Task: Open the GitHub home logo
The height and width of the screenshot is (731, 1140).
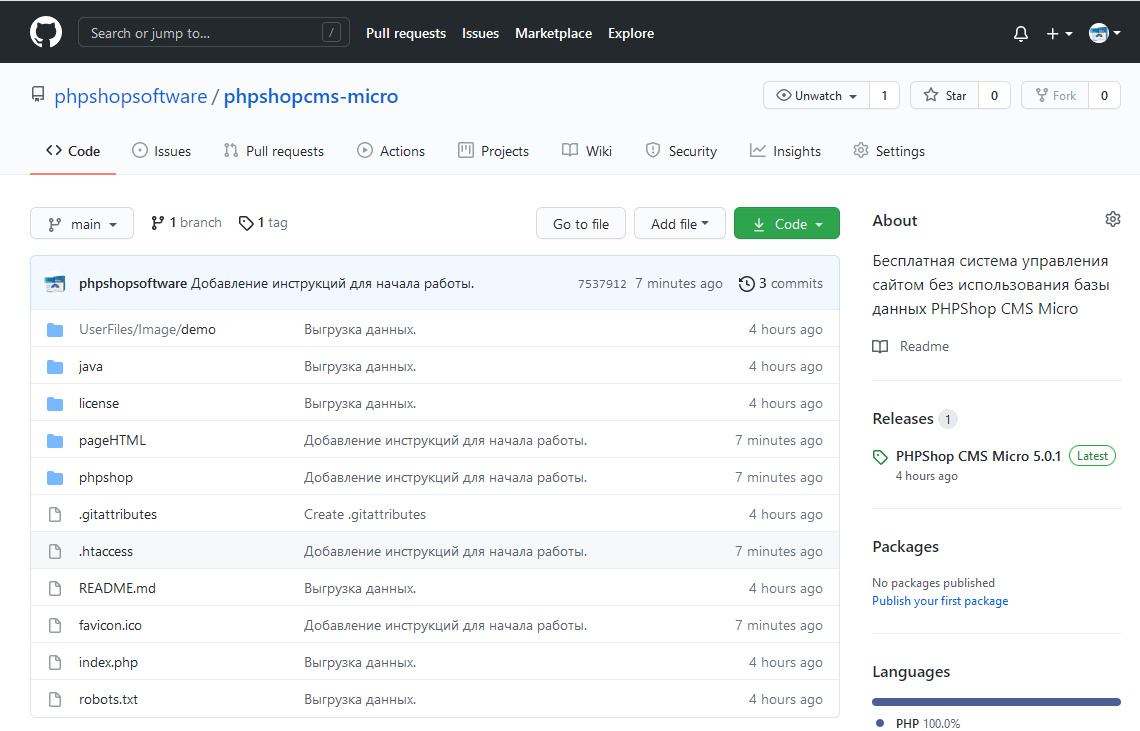Action: coord(46,33)
